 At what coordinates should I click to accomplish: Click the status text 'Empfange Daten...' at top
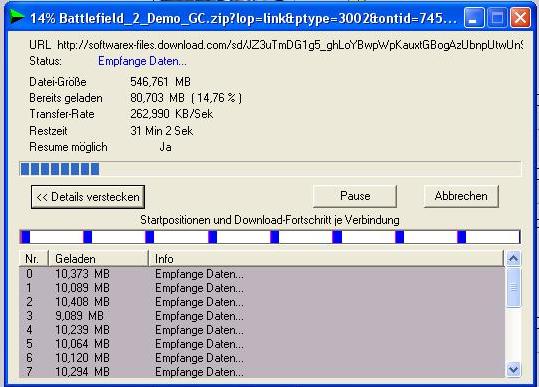(x=142, y=61)
